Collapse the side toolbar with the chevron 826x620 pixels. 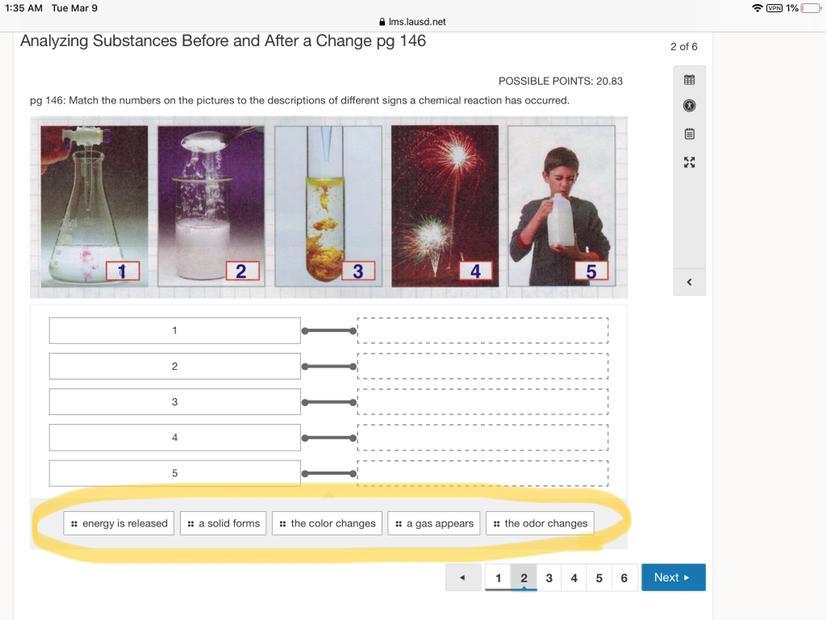pos(689,282)
